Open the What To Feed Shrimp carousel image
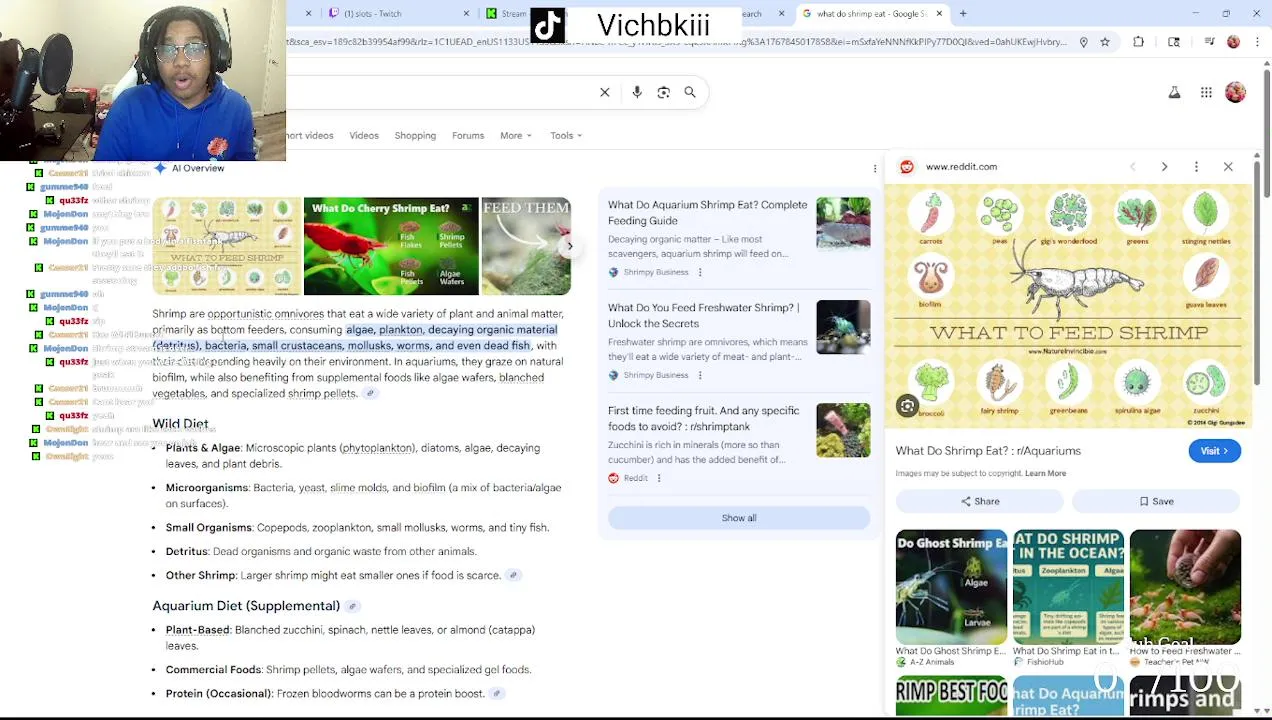Viewport: 1272px width, 720px height. coord(226,247)
